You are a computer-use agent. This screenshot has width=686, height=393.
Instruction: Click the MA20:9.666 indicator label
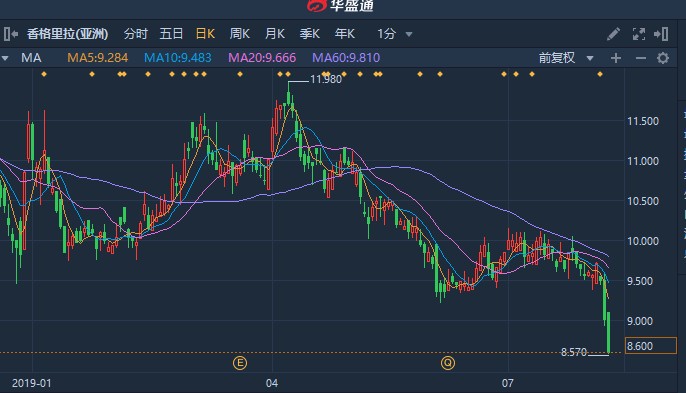click(262, 58)
